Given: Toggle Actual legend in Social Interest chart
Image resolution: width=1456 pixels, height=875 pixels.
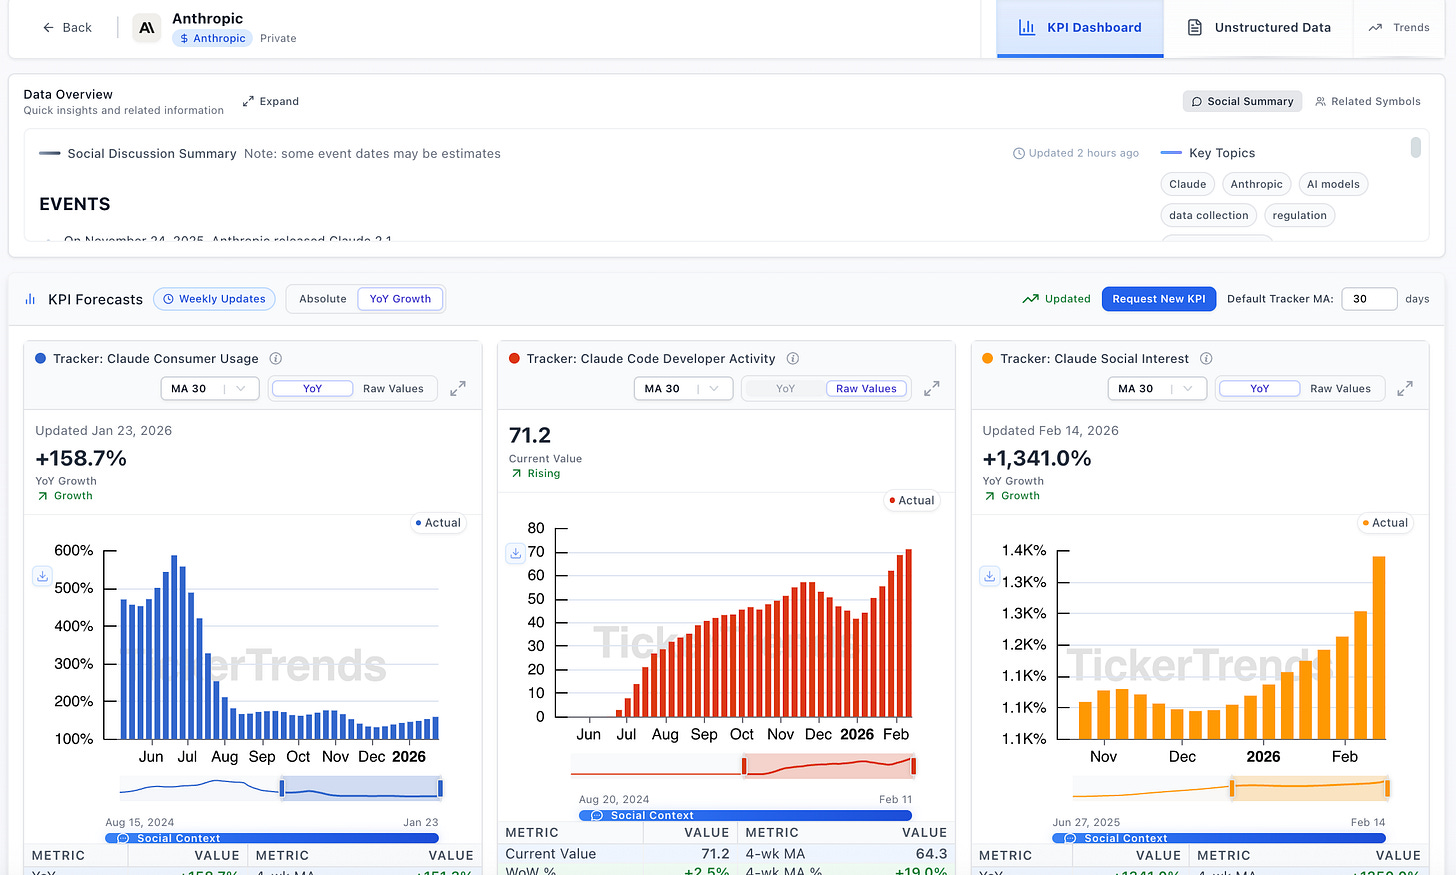Looking at the screenshot, I should pyautogui.click(x=1385, y=523).
